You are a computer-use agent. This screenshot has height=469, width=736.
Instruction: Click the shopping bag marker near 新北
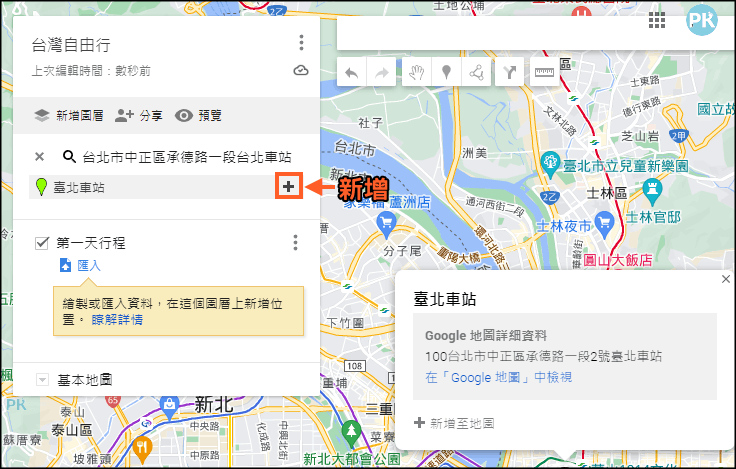[169, 405]
